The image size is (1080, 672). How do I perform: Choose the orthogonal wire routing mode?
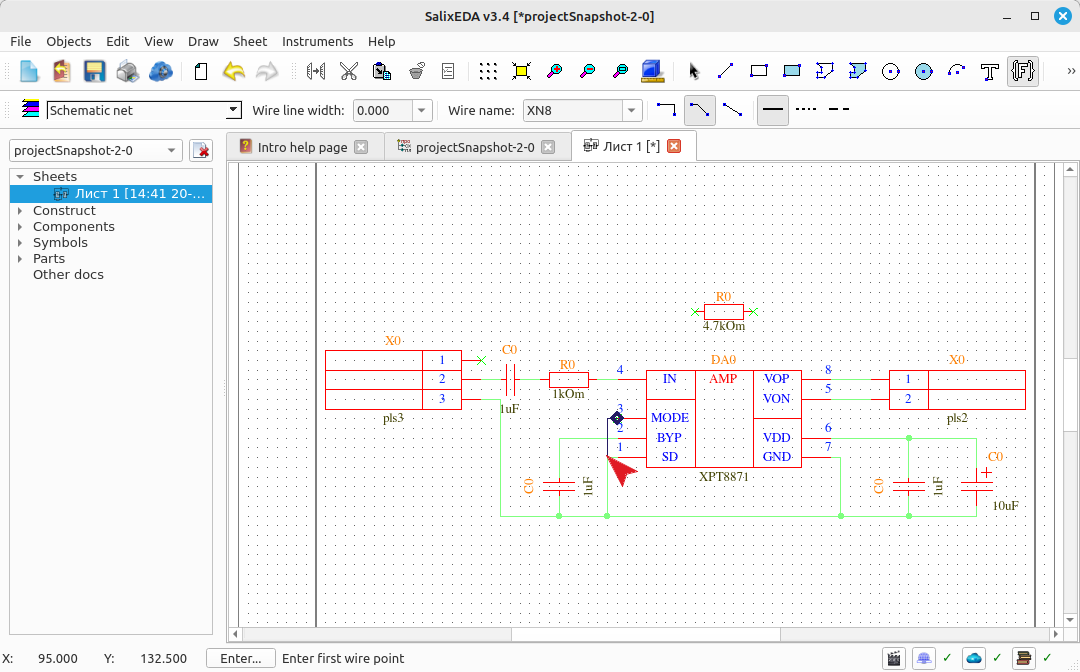point(666,109)
